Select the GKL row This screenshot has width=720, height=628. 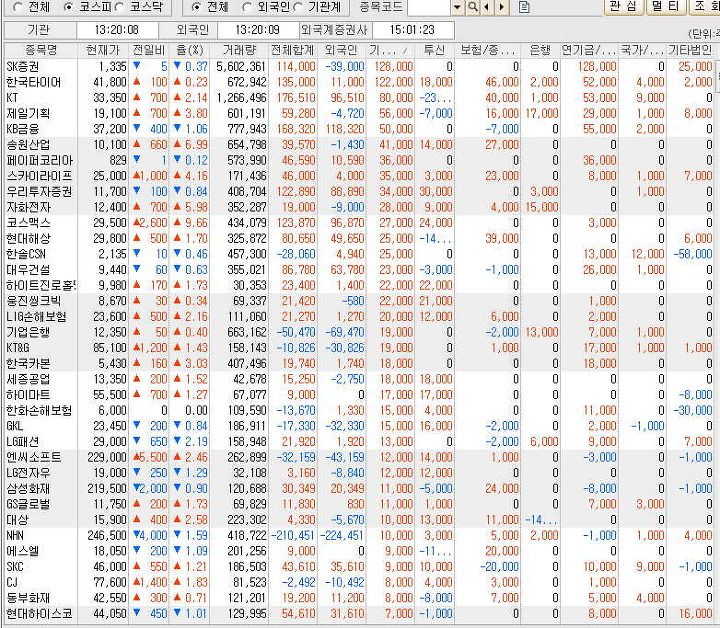click(359, 426)
